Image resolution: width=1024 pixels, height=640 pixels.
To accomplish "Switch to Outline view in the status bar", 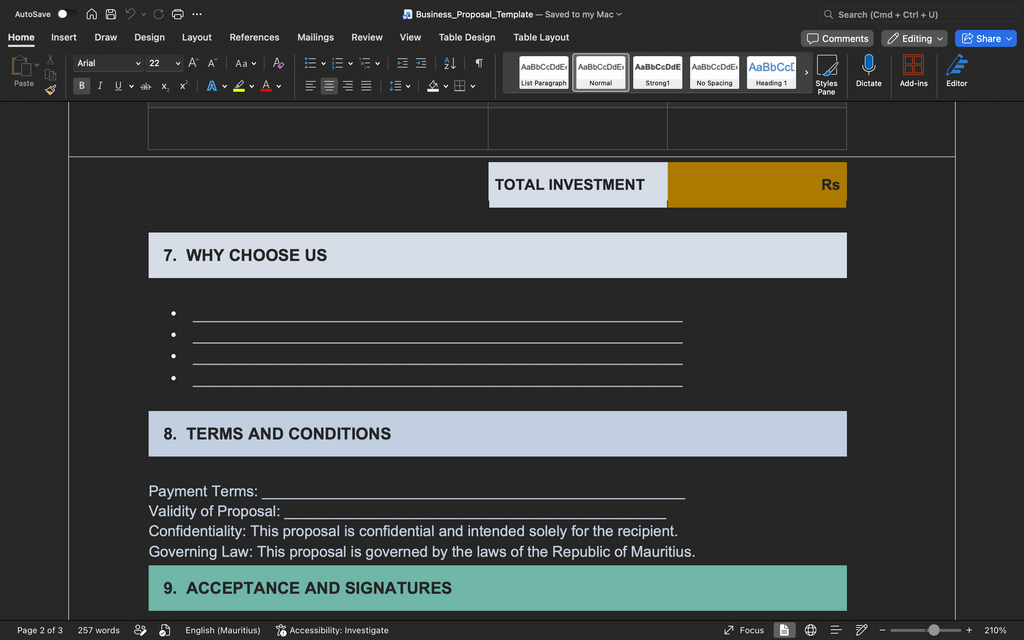I will point(835,630).
